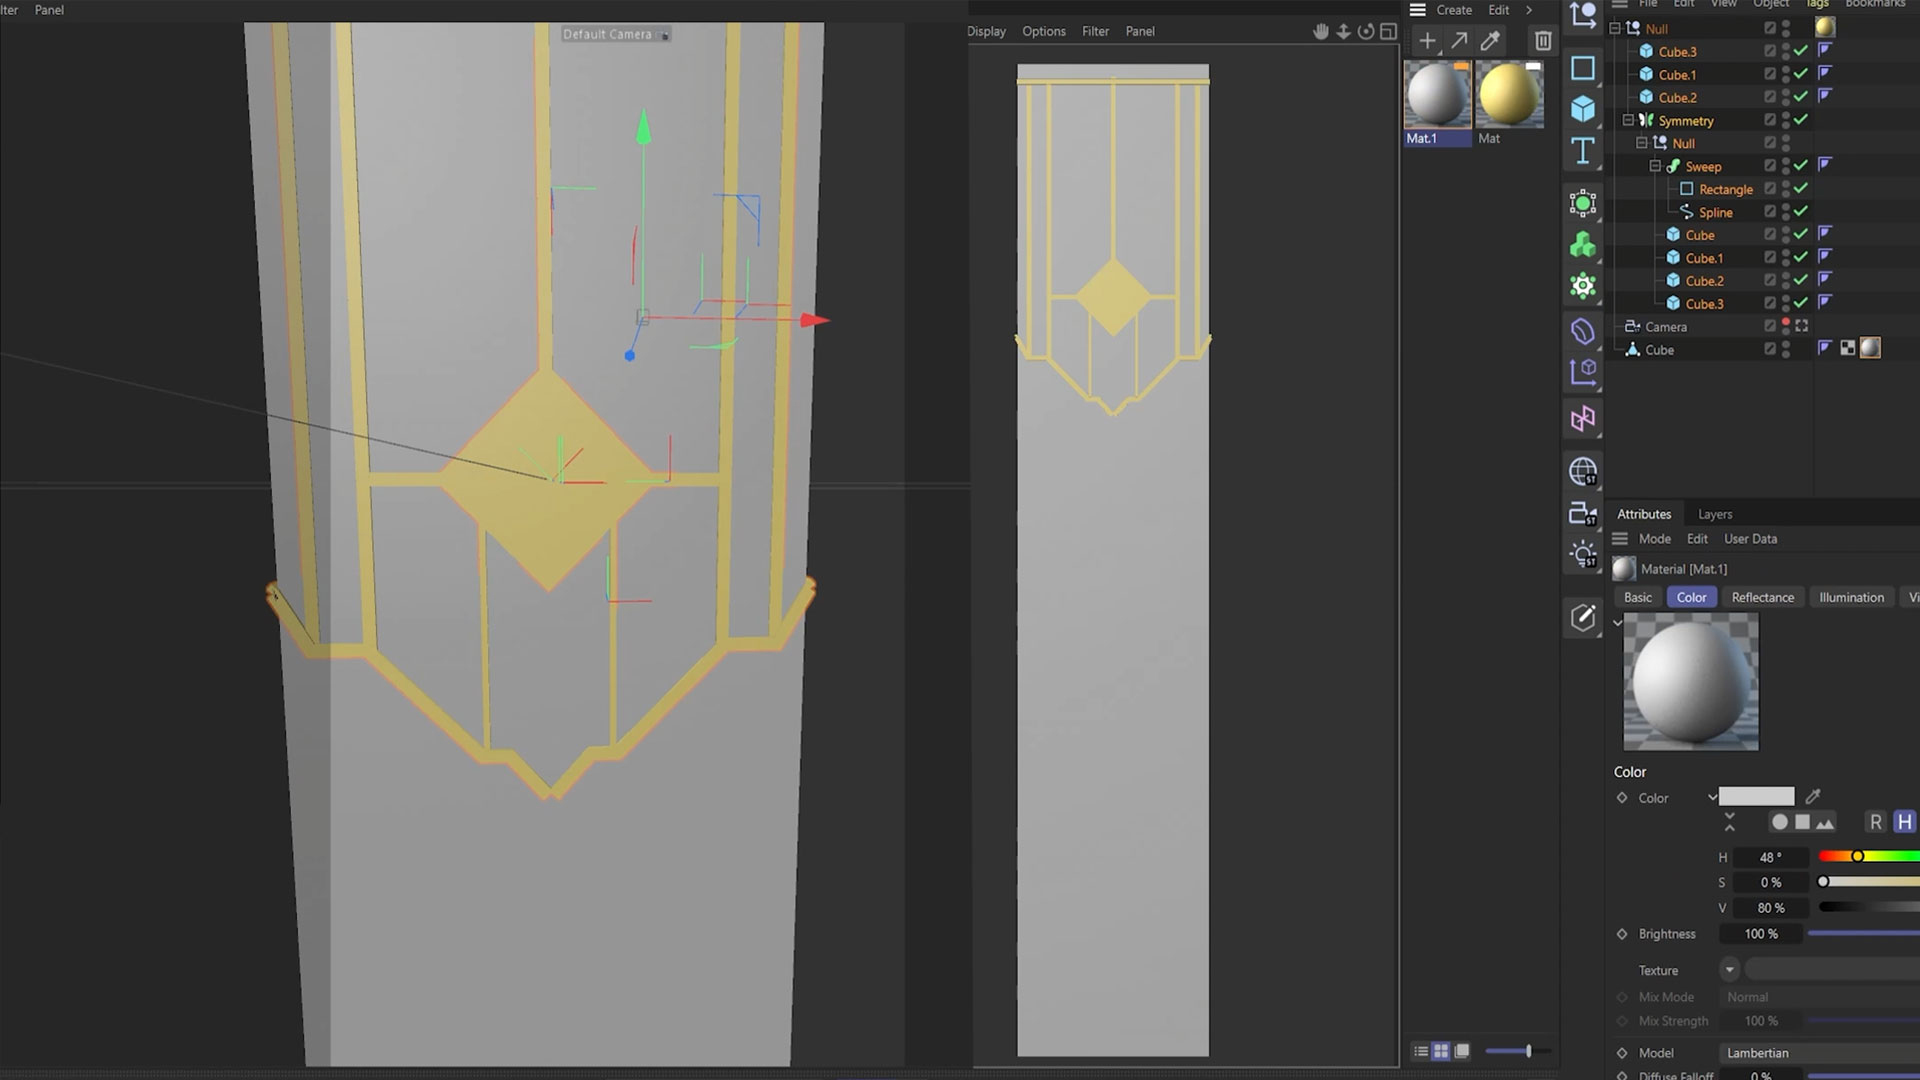This screenshot has width=1920, height=1080.
Task: Click the material eyedropper icon
Action: coord(1490,41)
